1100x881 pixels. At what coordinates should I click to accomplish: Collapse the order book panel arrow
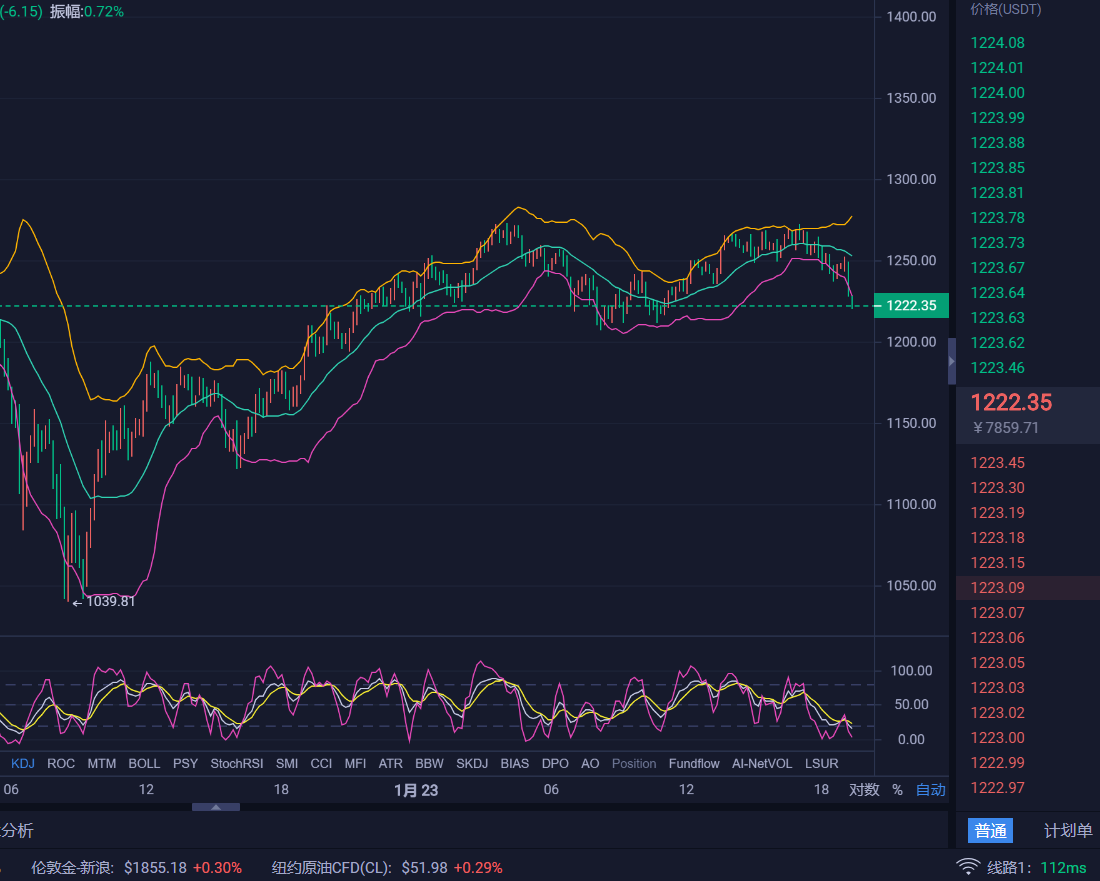coord(952,360)
